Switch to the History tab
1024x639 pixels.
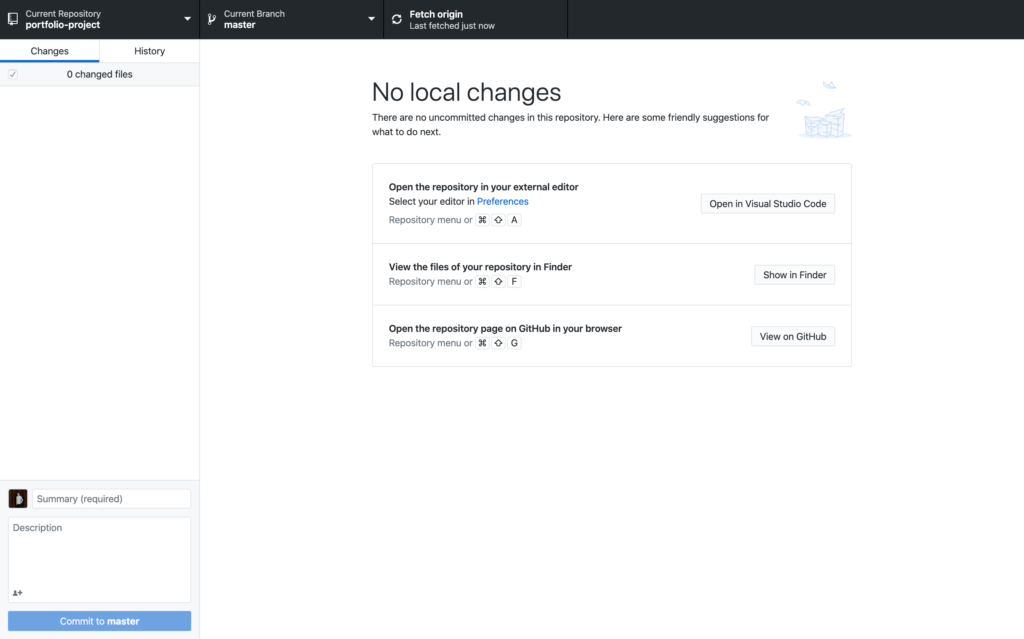point(150,51)
